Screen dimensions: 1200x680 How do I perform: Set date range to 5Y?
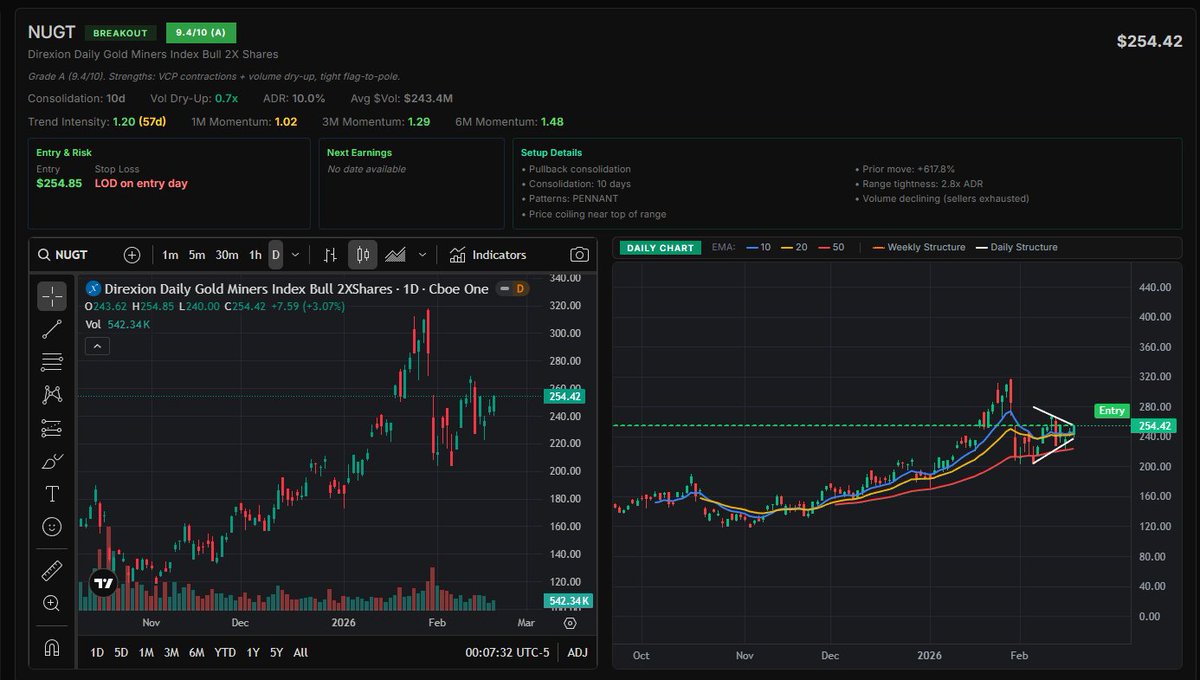point(276,652)
